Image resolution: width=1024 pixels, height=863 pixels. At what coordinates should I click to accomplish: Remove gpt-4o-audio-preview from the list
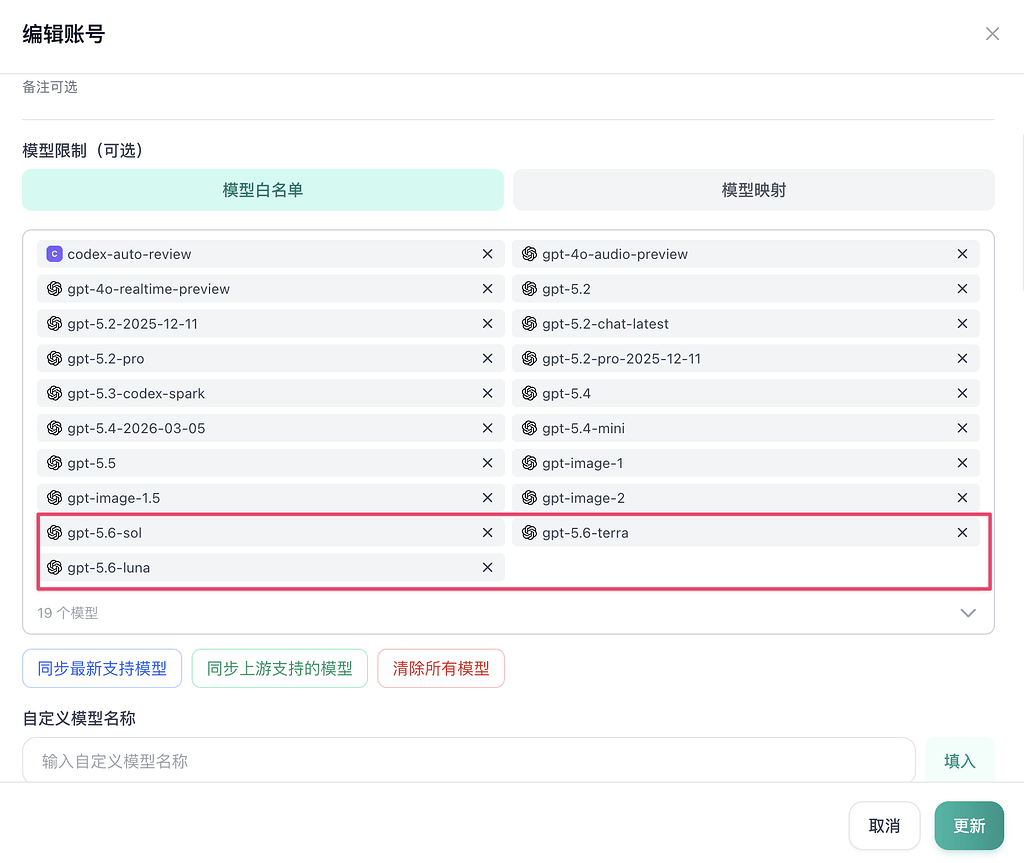click(962, 254)
